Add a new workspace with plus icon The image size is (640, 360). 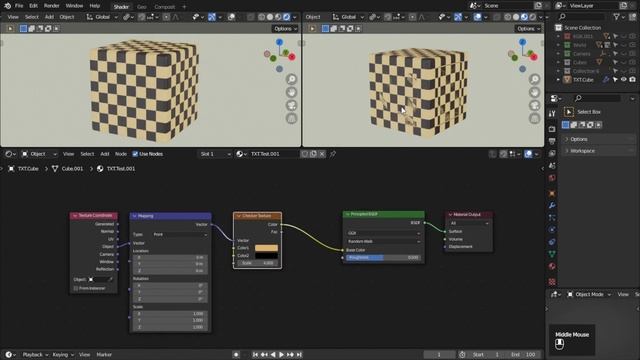[x=184, y=7]
